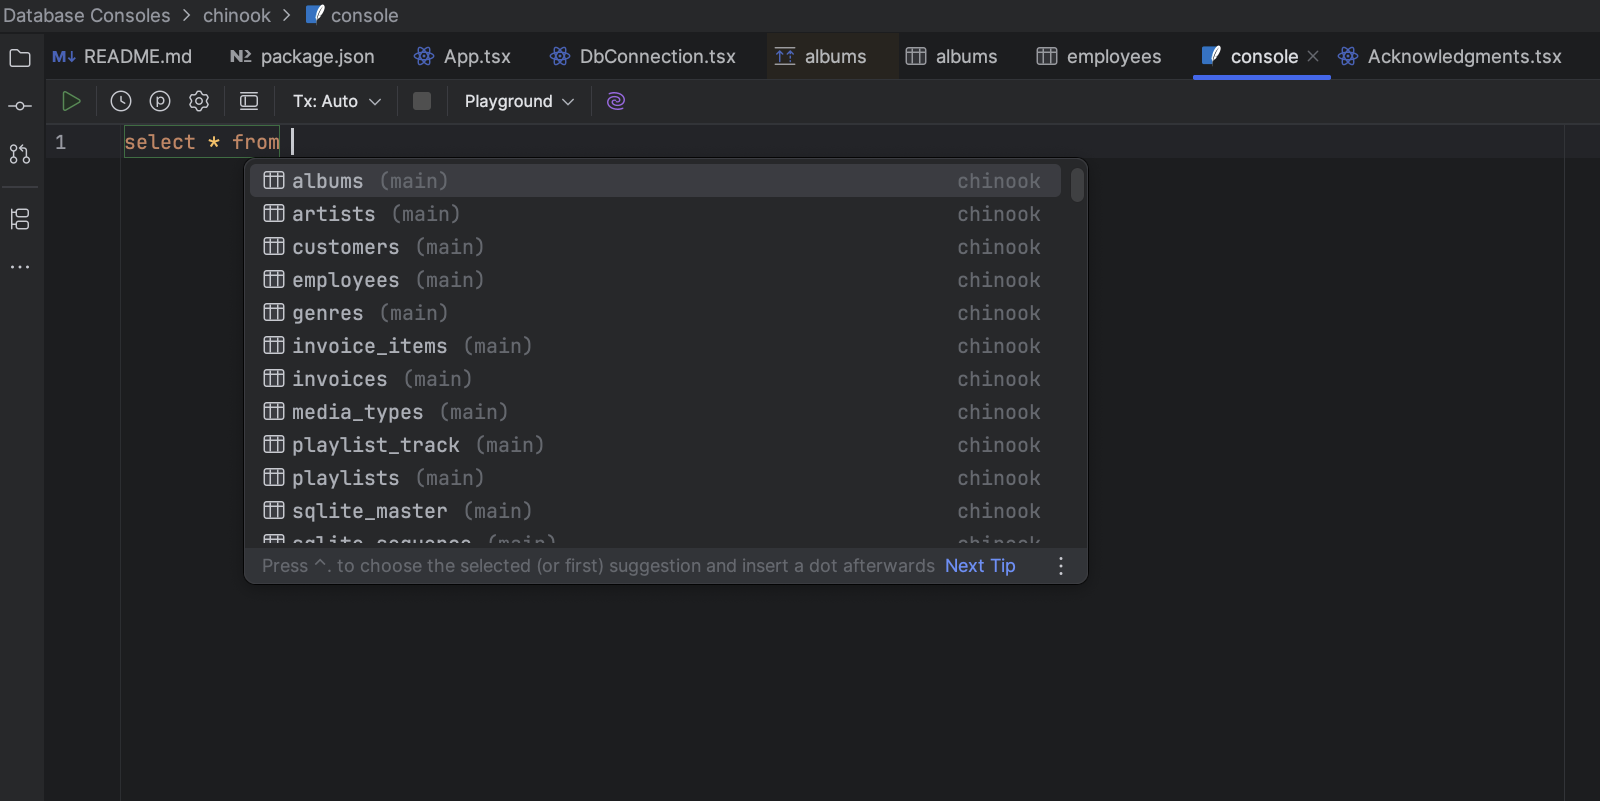
Task: Click the stop execution square button
Action: pos(422,101)
